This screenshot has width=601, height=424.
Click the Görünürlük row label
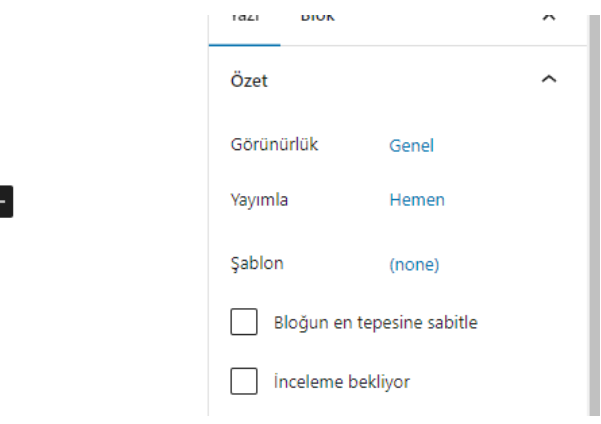274,145
